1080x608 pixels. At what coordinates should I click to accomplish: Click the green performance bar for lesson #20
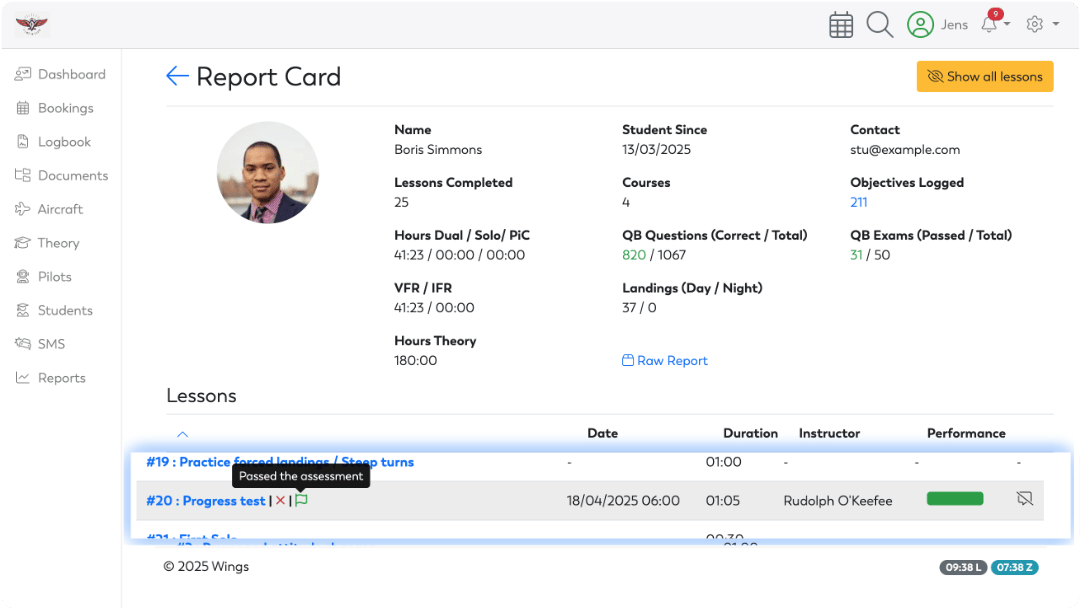955,497
